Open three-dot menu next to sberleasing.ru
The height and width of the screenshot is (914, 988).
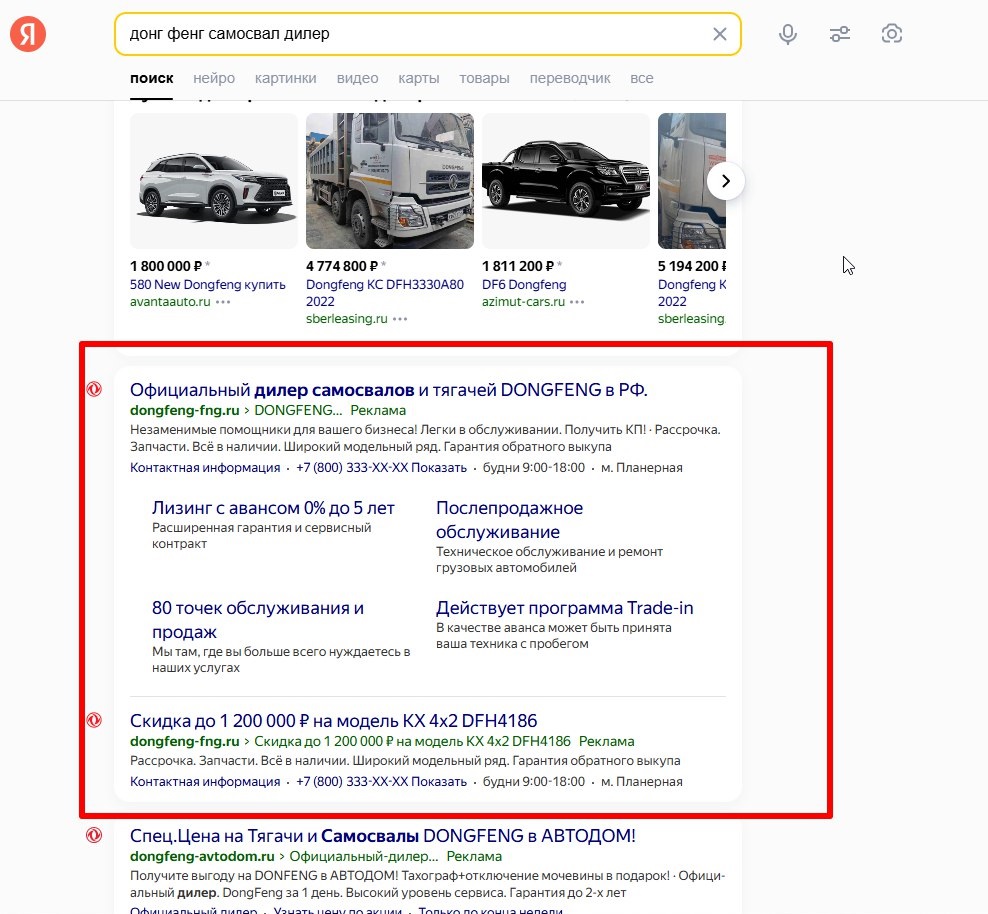point(400,319)
